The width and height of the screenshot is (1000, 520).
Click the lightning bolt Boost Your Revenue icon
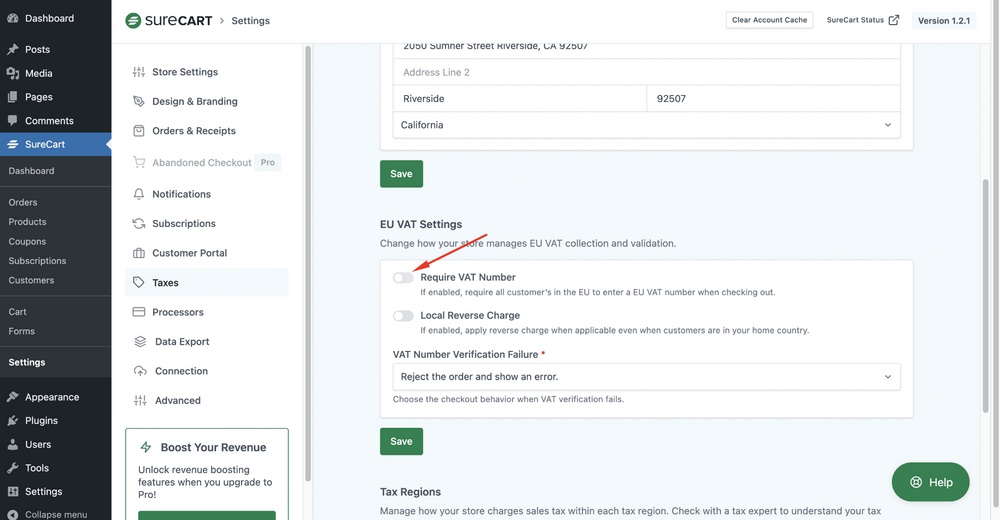pyautogui.click(x=146, y=447)
